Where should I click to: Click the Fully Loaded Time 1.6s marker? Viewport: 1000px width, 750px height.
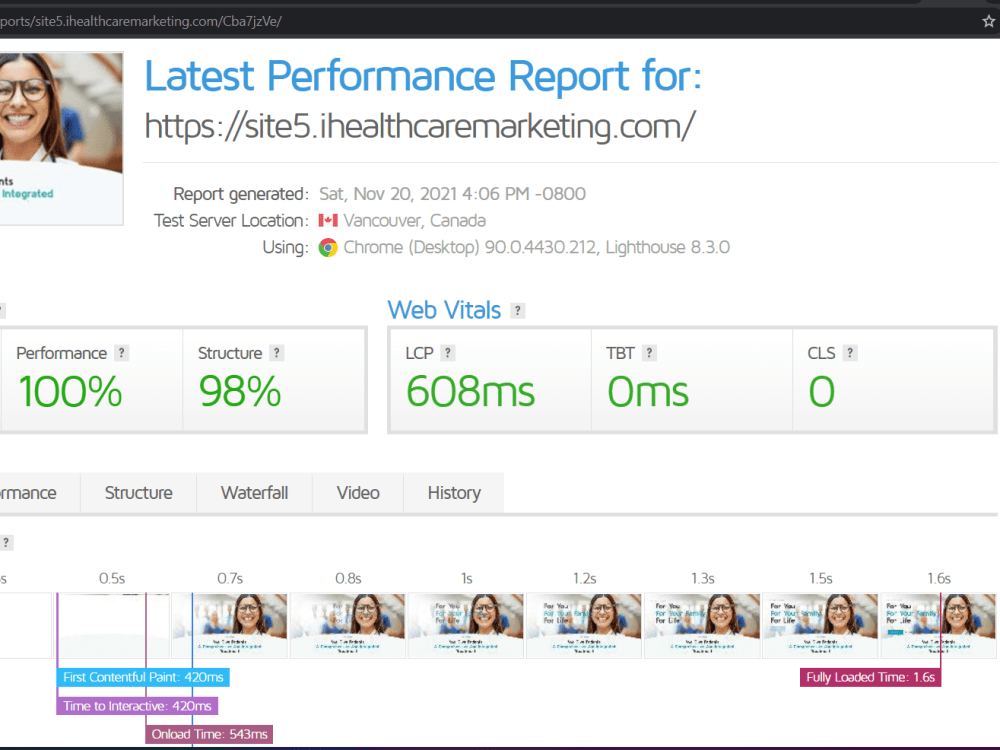[871, 677]
